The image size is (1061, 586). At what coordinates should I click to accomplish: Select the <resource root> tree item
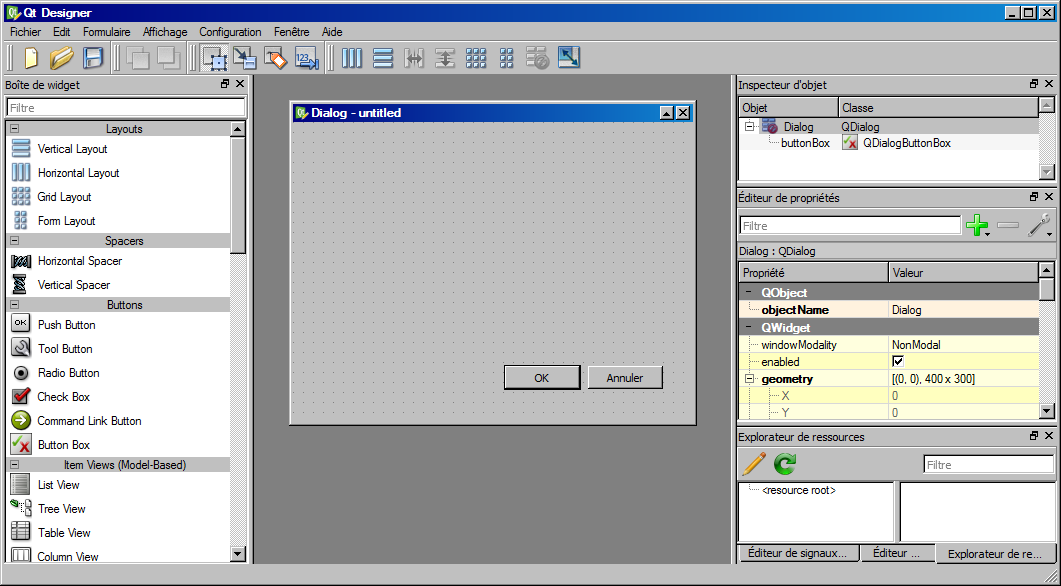pos(798,490)
